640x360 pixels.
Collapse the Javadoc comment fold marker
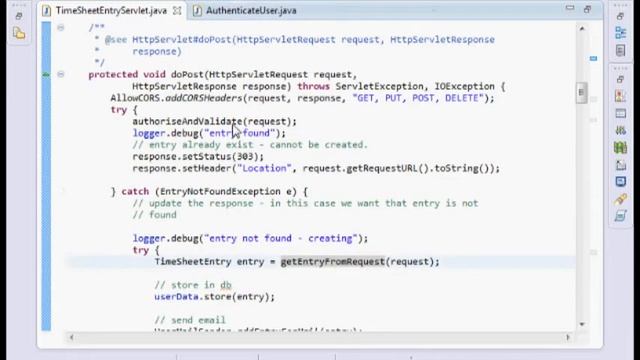point(60,28)
